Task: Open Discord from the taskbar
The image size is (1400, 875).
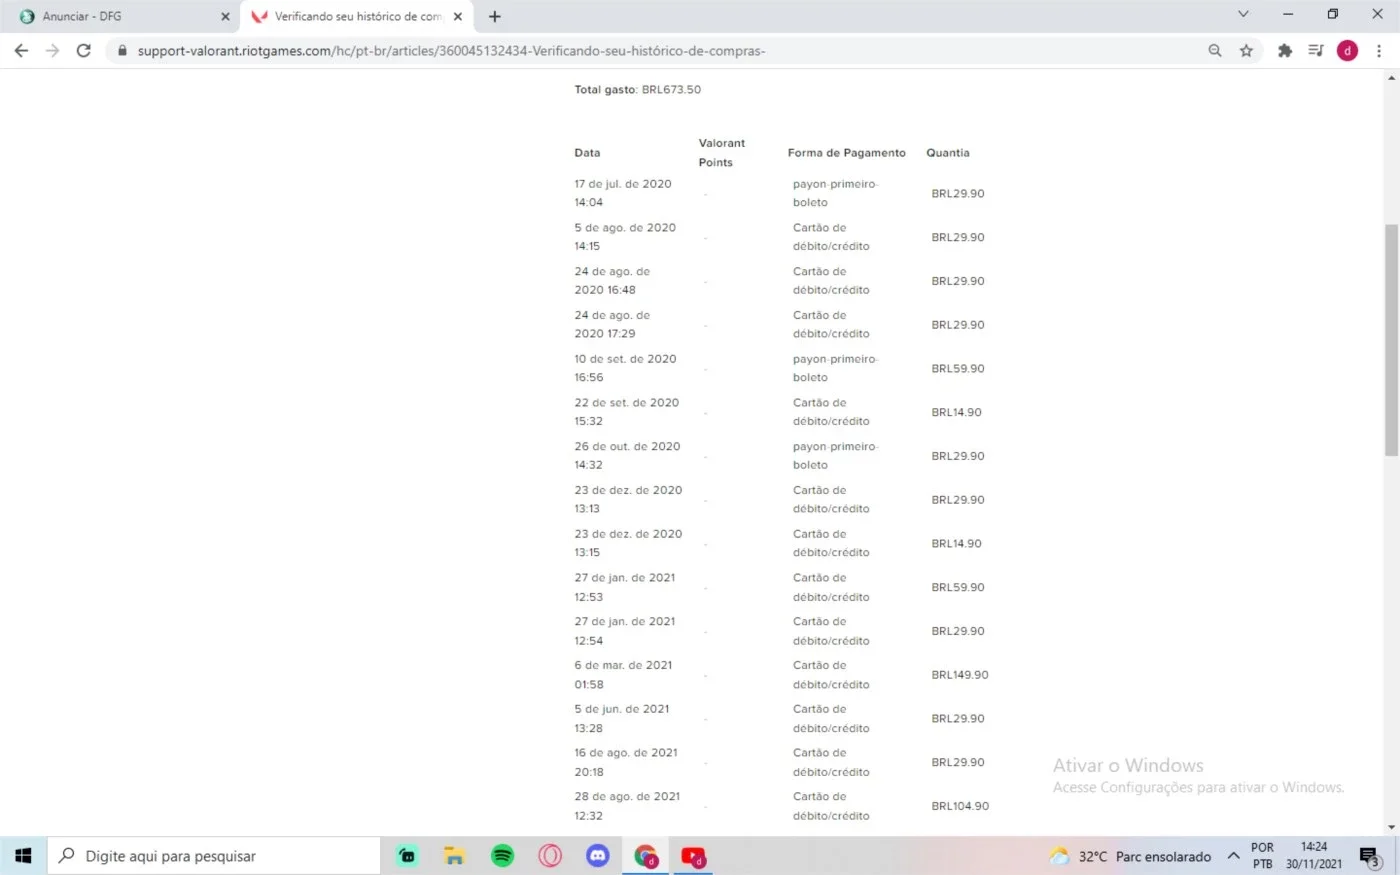Action: click(597, 856)
